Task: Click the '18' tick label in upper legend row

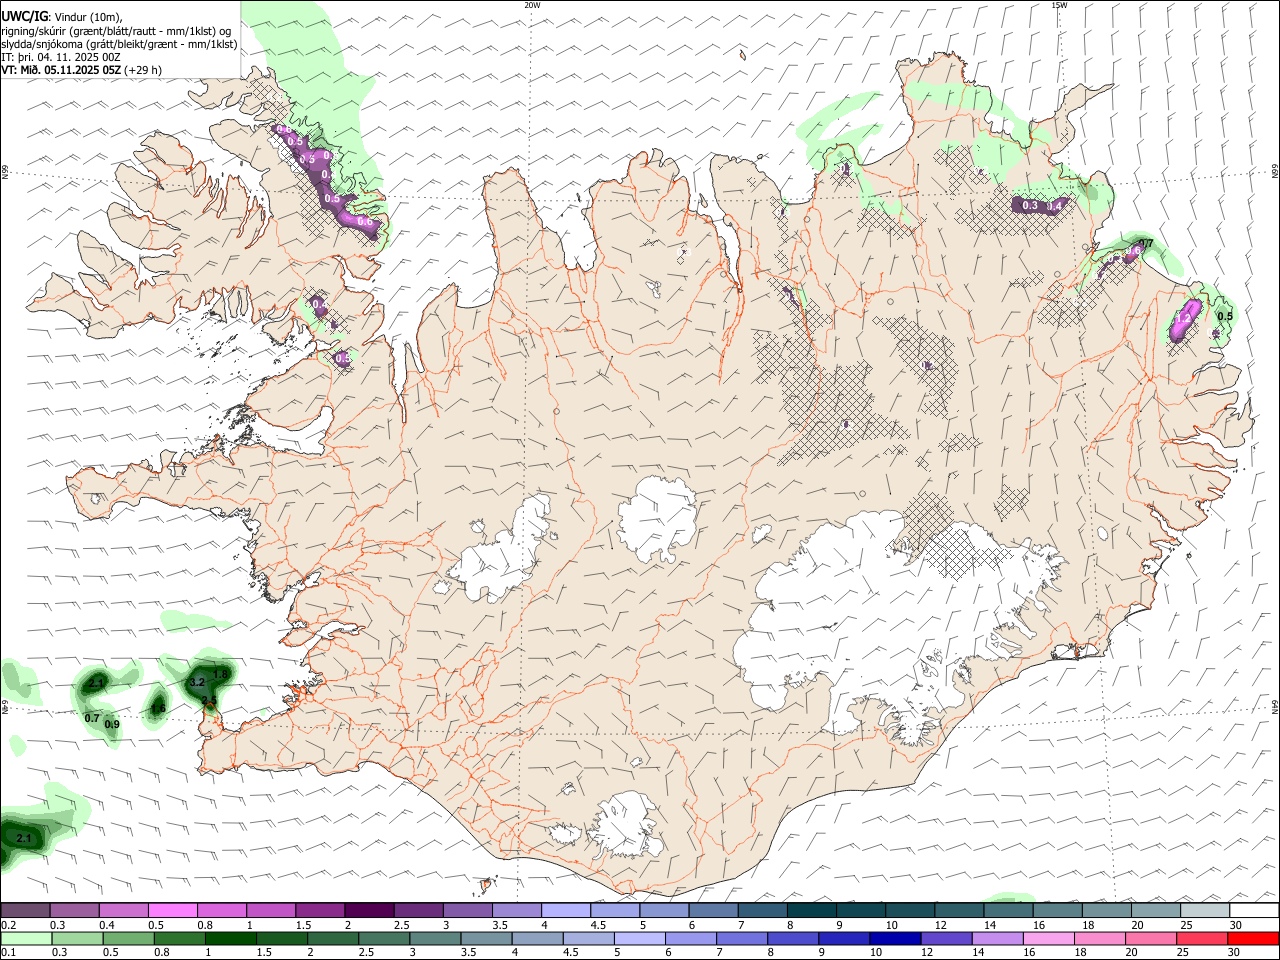Action: [1088, 925]
